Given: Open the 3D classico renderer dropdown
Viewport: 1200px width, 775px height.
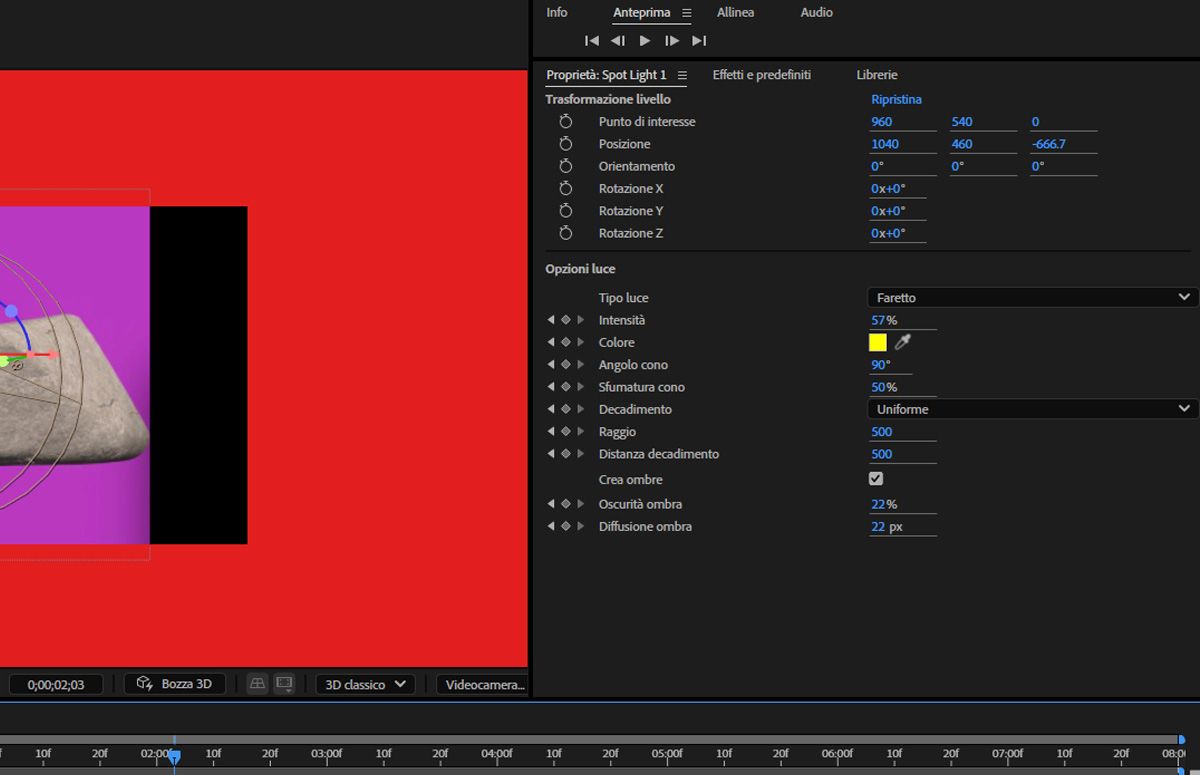Looking at the screenshot, I should click(x=365, y=684).
